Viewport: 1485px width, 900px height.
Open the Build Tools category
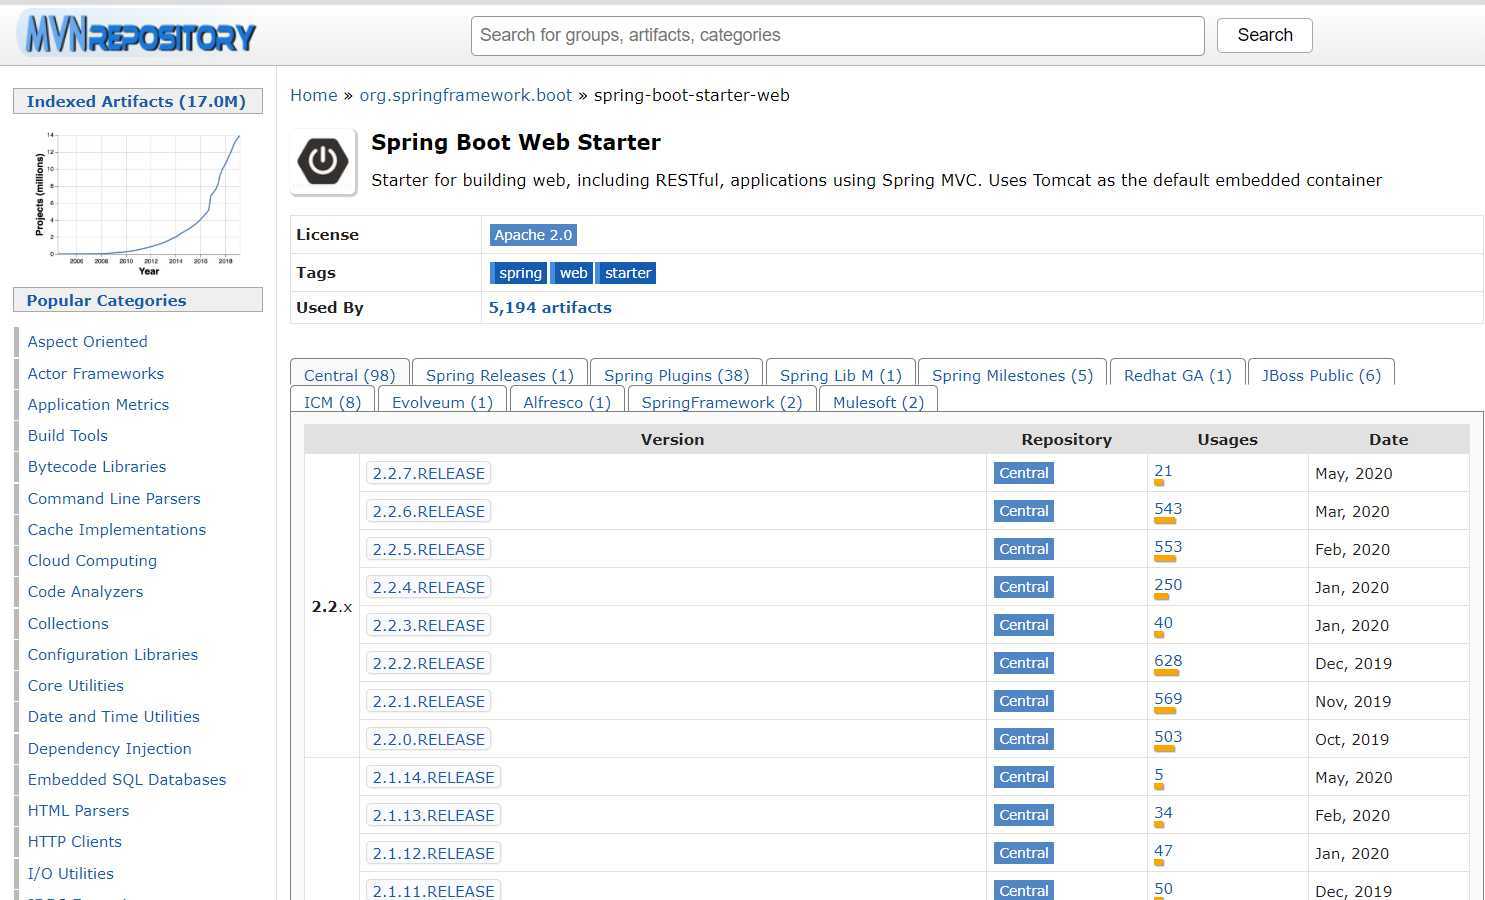point(67,436)
